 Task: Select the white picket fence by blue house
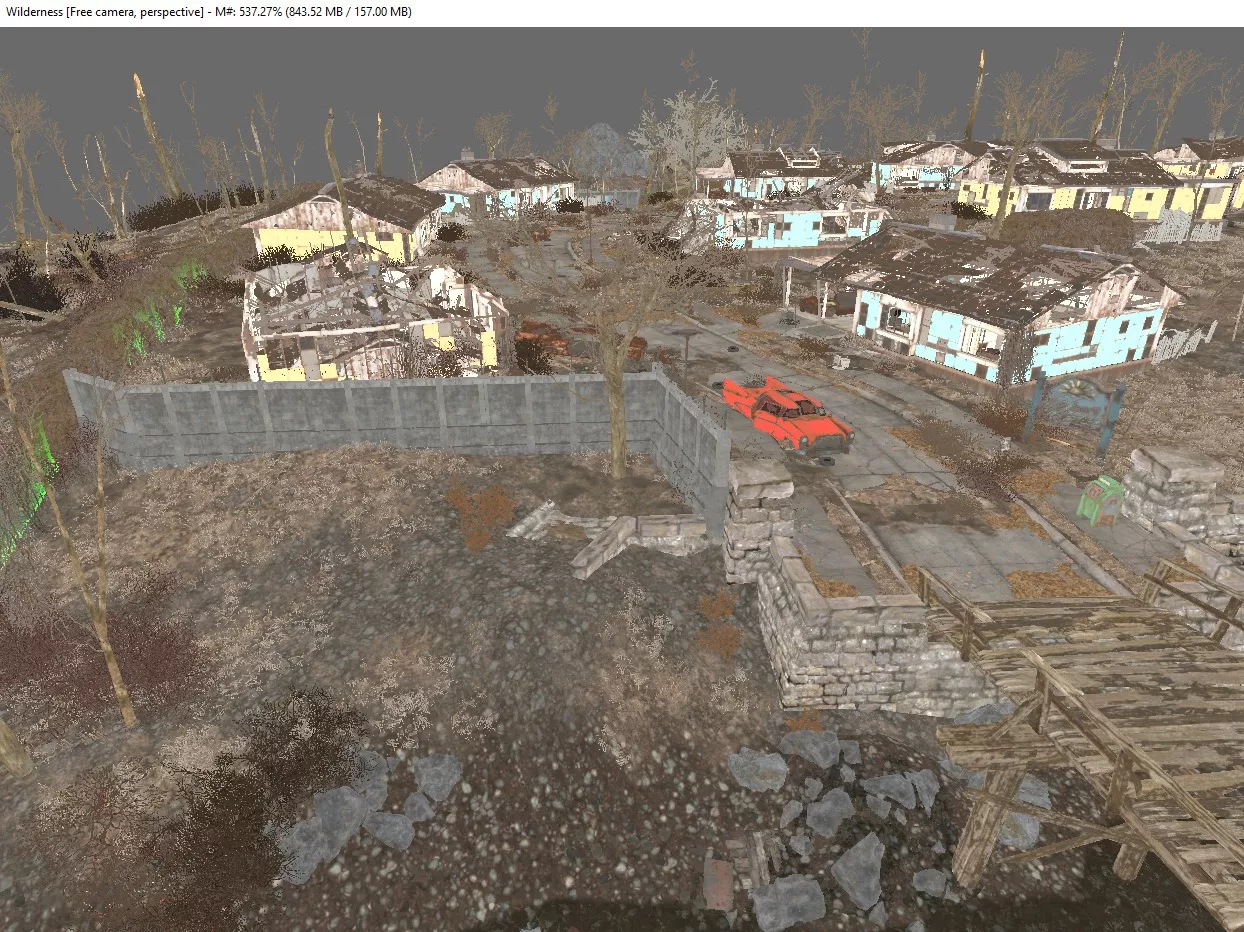tap(1185, 343)
